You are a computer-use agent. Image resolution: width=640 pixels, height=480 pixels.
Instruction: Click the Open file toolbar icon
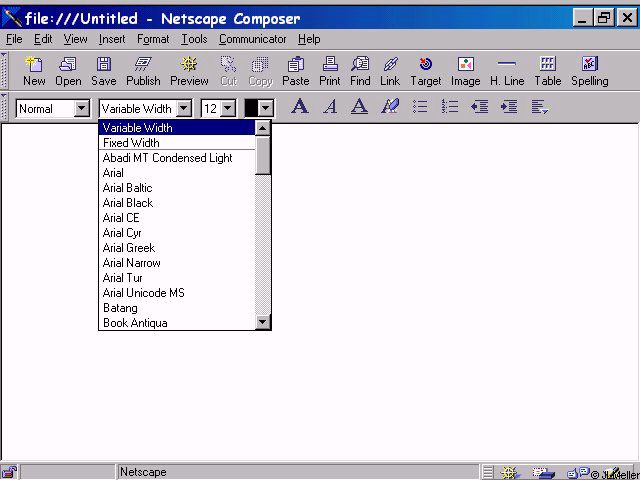click(68, 71)
